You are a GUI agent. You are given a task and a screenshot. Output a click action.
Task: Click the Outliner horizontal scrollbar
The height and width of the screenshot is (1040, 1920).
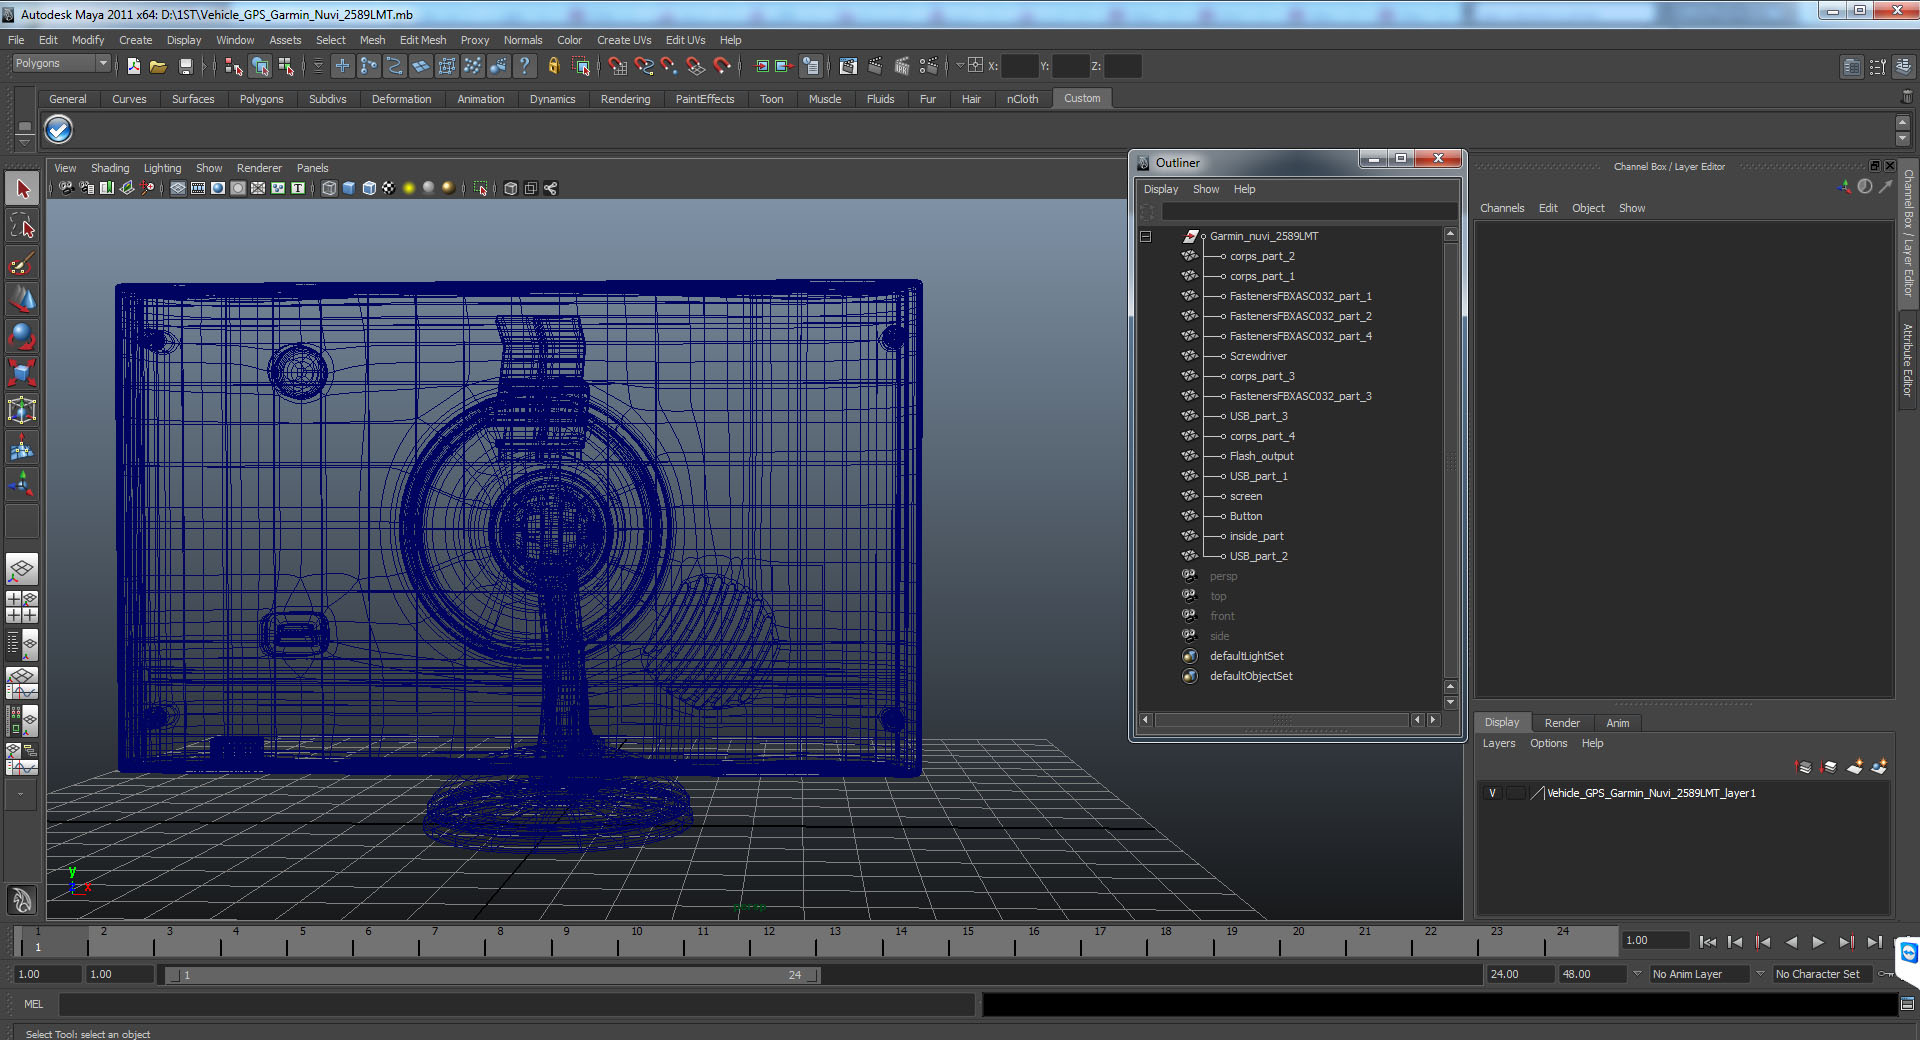tap(1282, 720)
